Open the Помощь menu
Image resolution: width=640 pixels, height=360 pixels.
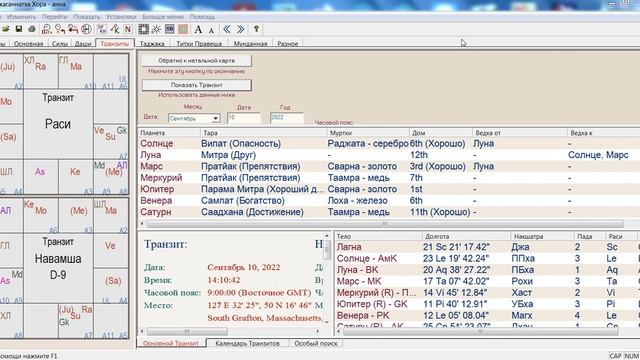202,17
